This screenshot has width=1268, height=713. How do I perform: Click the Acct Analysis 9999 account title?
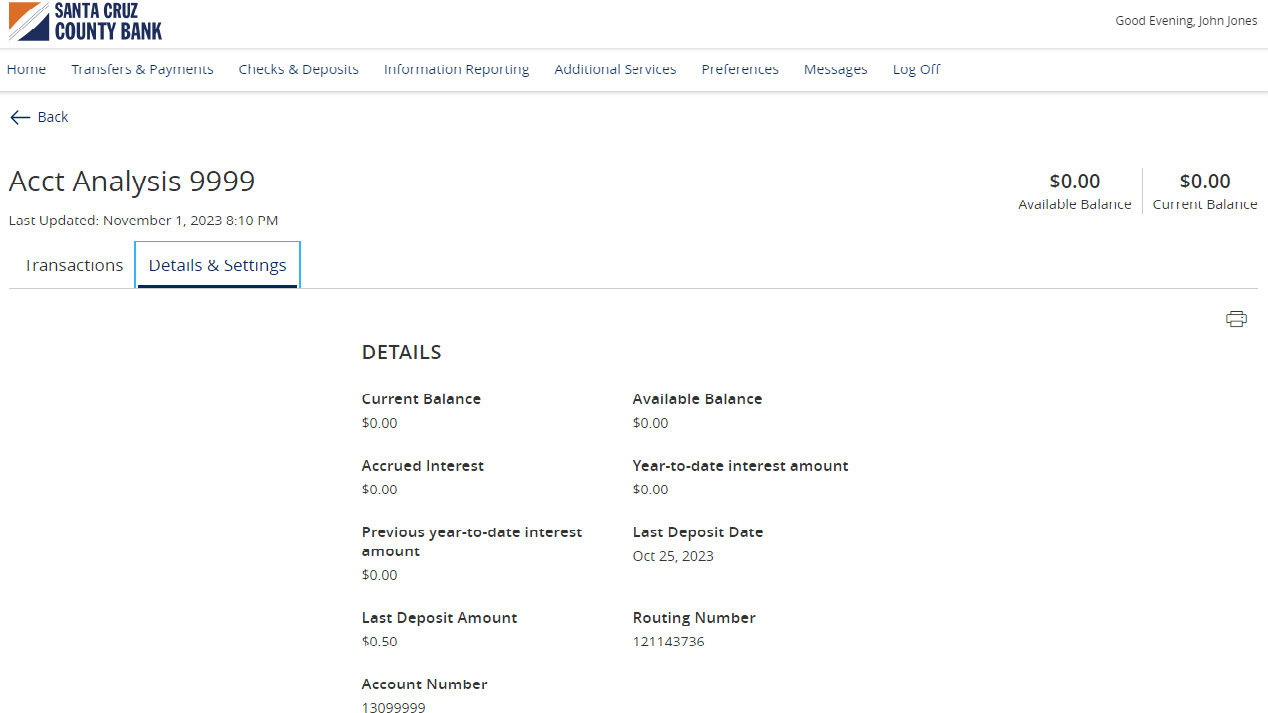pyautogui.click(x=131, y=181)
